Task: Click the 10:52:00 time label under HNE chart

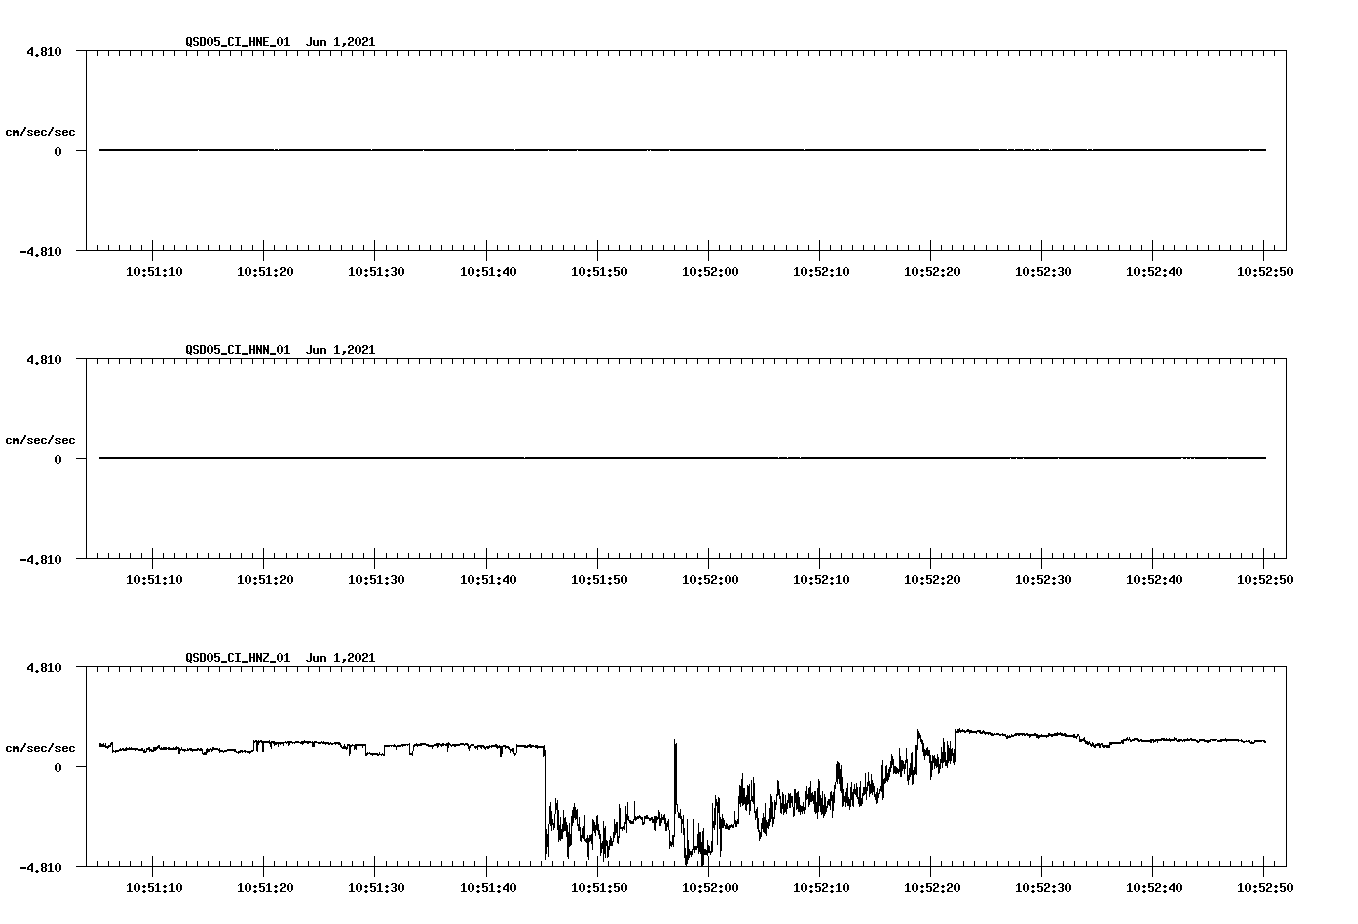Action: pyautogui.click(x=710, y=272)
